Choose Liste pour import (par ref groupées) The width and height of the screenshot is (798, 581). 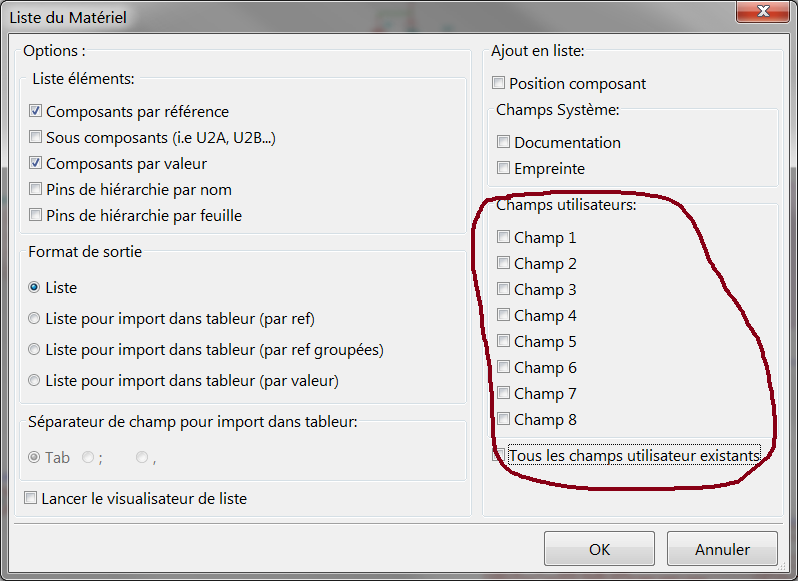pyautogui.click(x=34, y=350)
